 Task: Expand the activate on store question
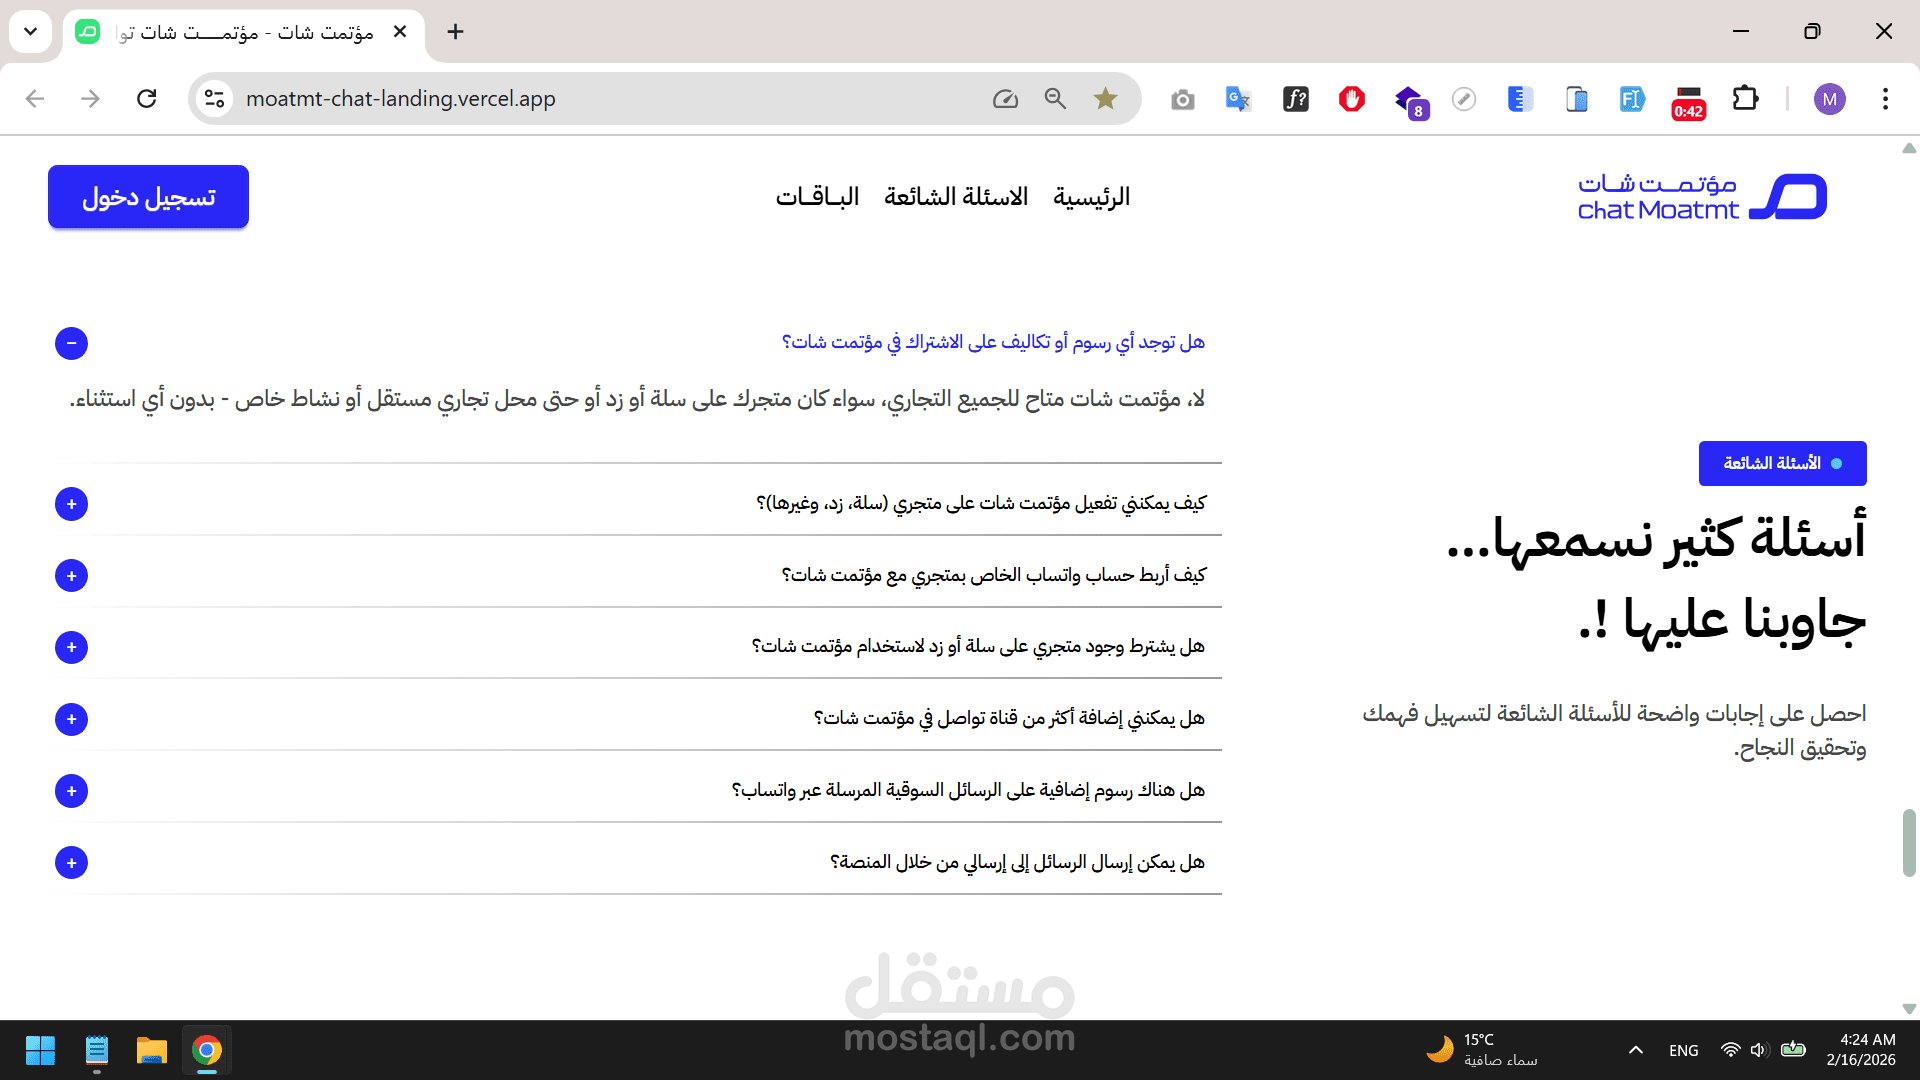(71, 504)
